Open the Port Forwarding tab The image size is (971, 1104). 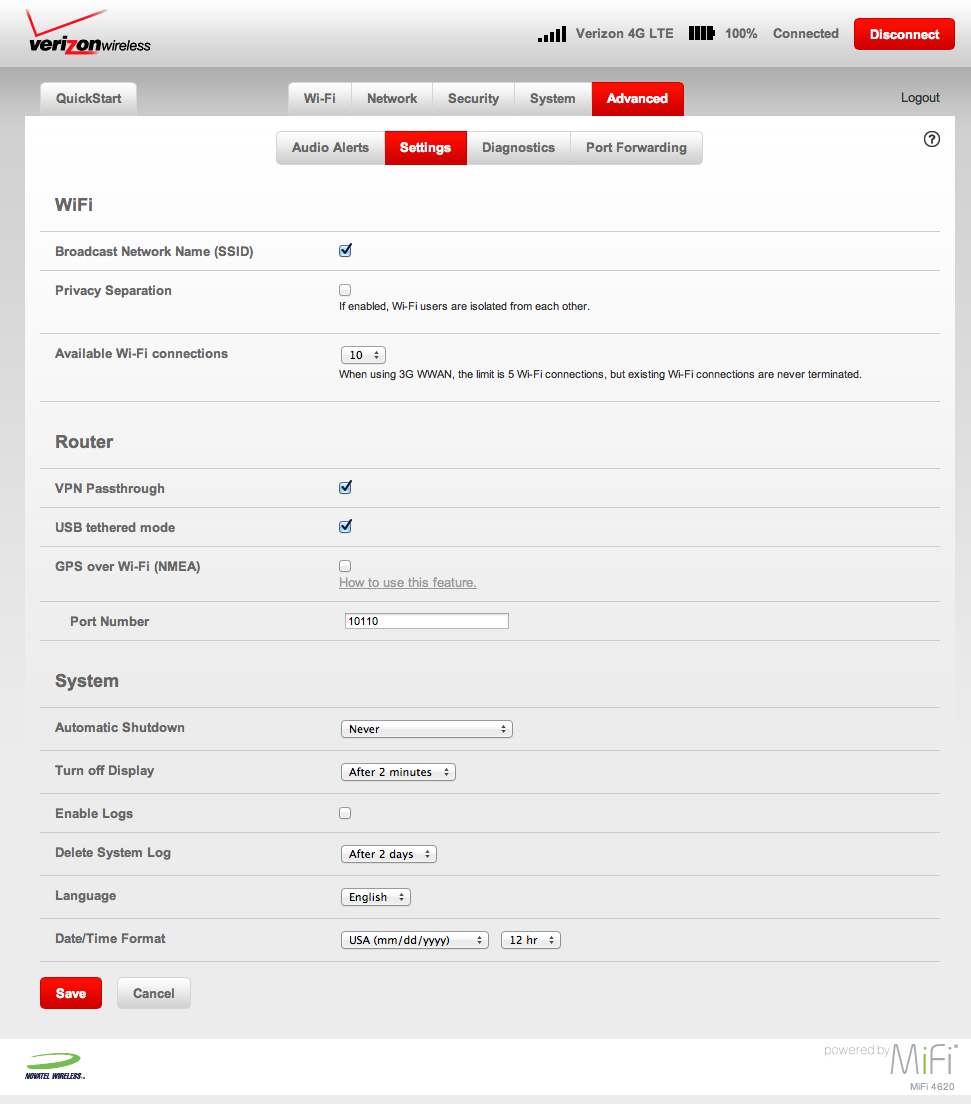(636, 148)
